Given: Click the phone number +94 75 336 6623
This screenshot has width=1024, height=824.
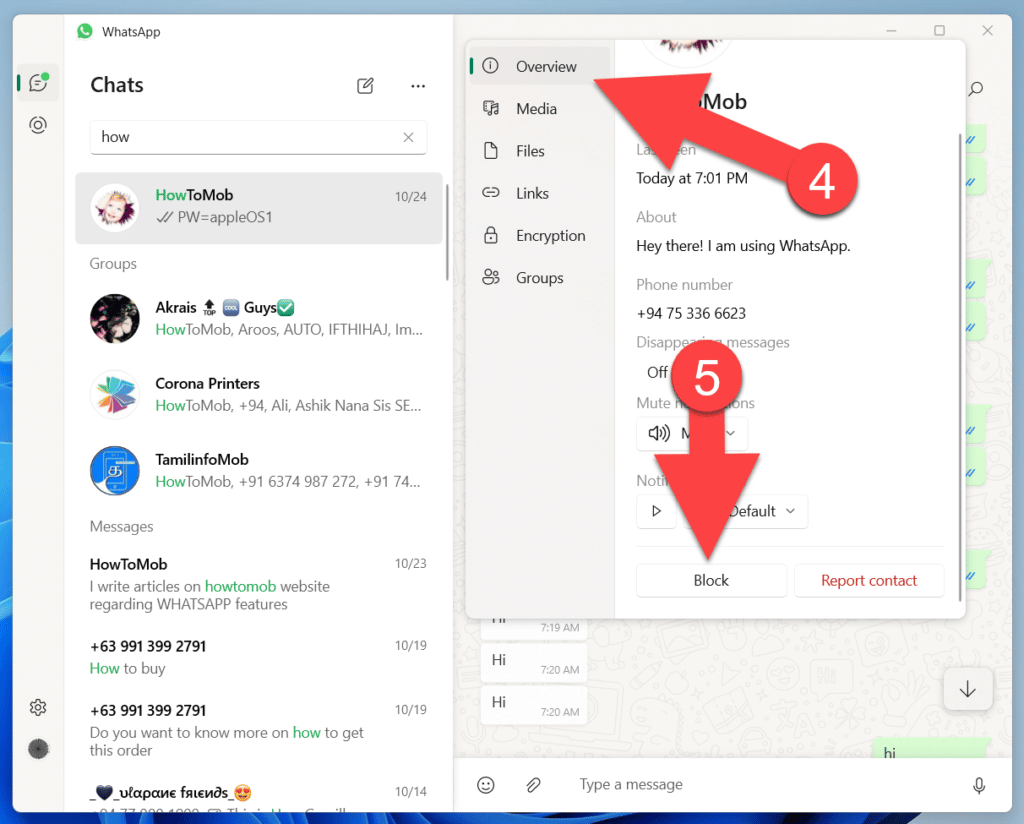Looking at the screenshot, I should [x=691, y=313].
